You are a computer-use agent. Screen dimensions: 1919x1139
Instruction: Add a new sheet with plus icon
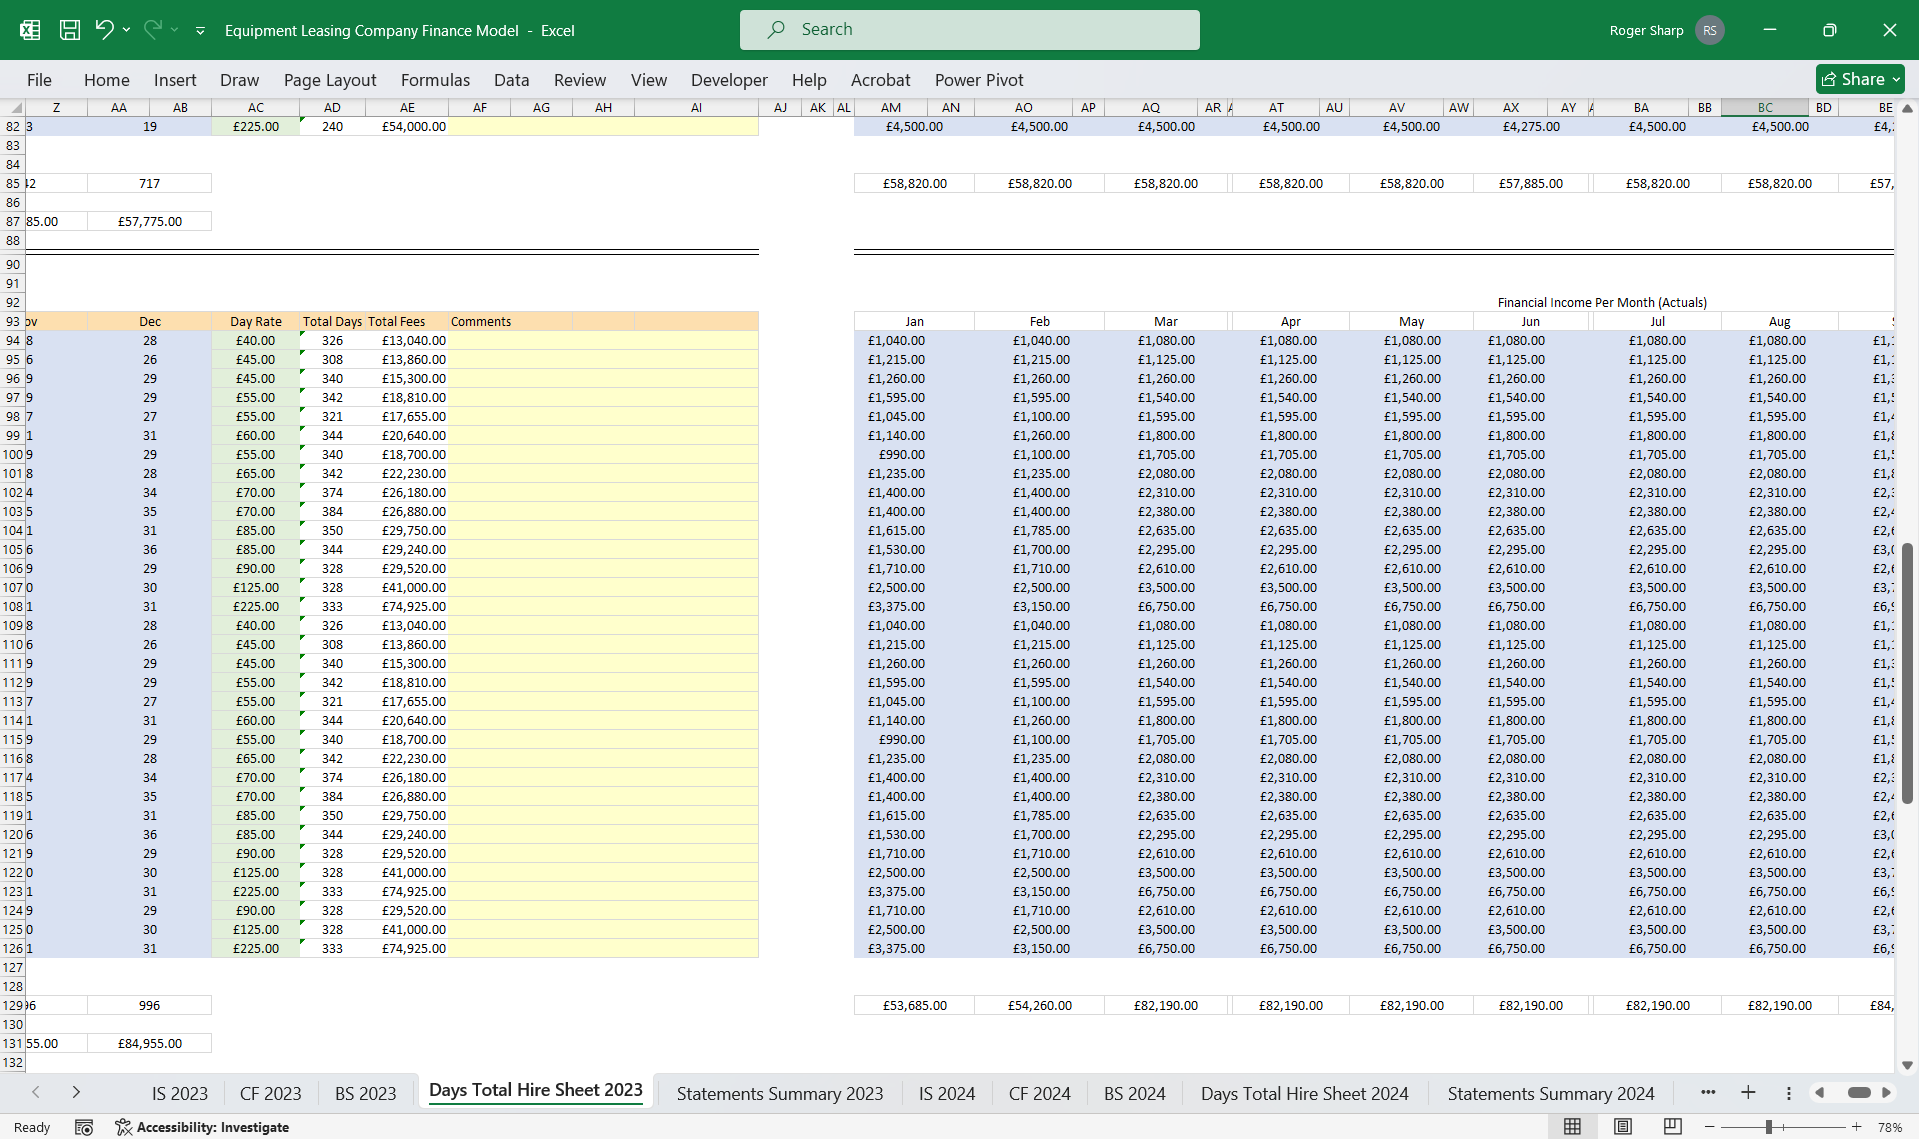click(x=1748, y=1092)
